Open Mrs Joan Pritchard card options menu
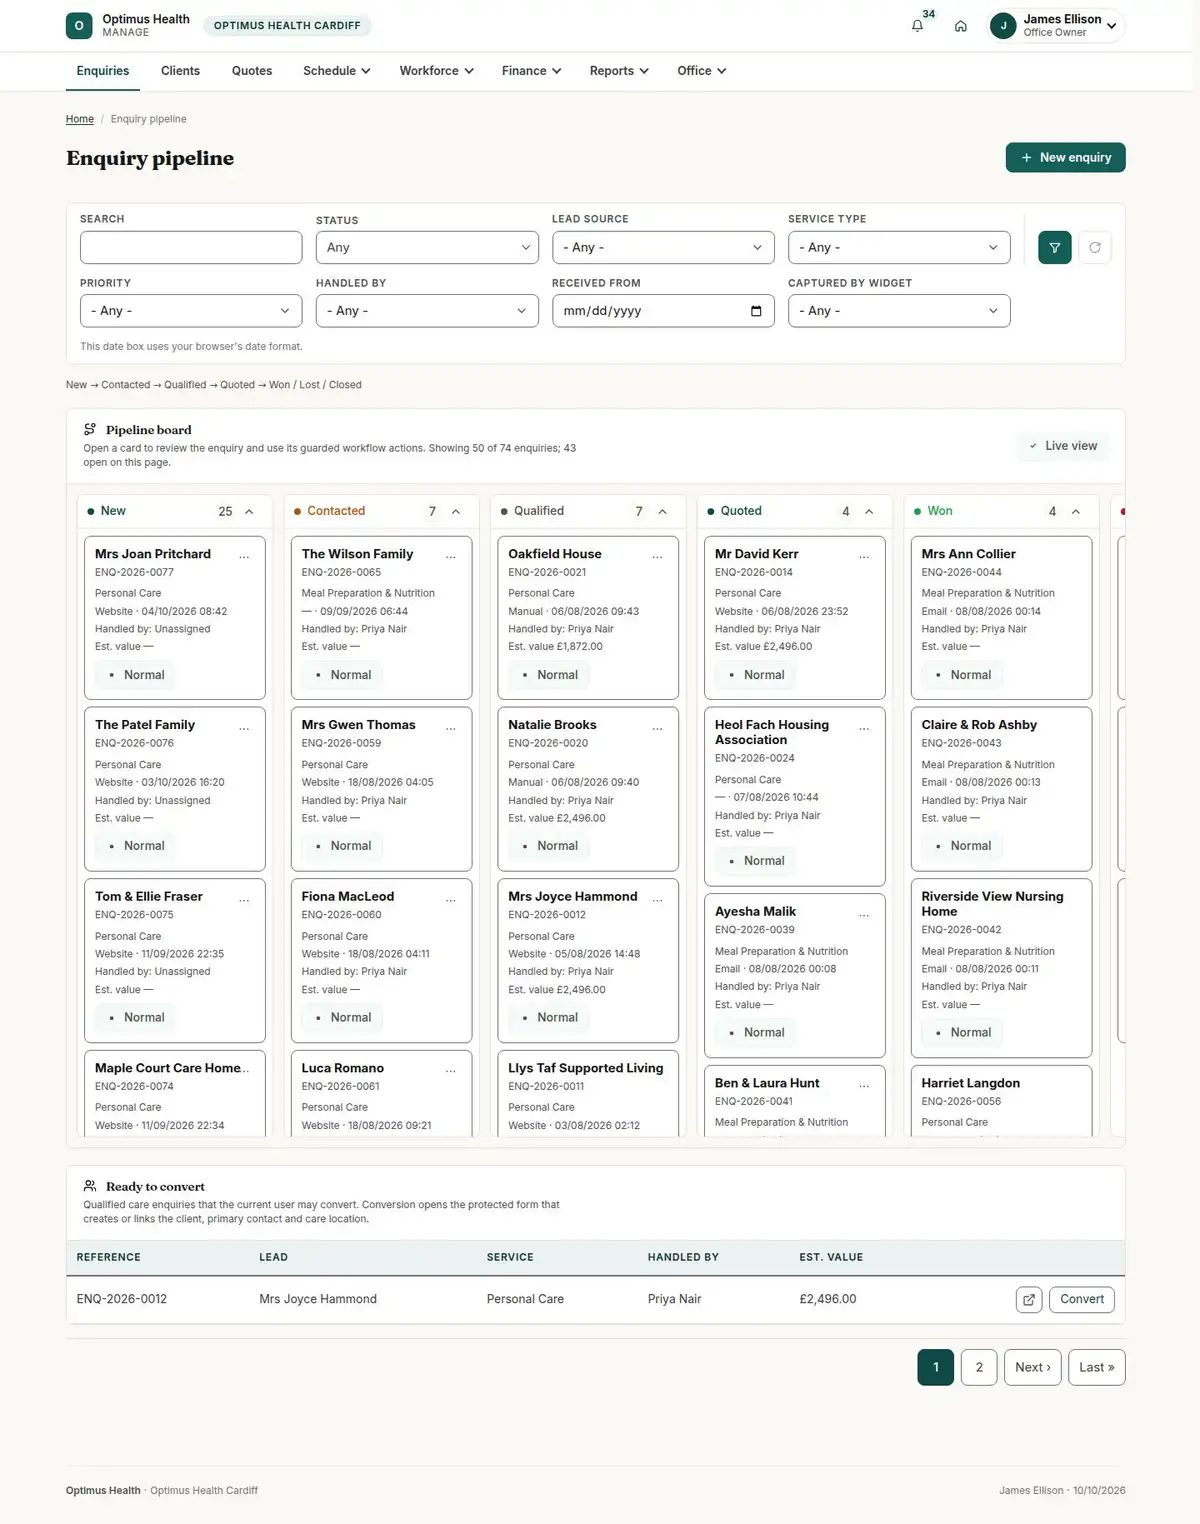Viewport: 1200px width, 1524px height. click(244, 556)
